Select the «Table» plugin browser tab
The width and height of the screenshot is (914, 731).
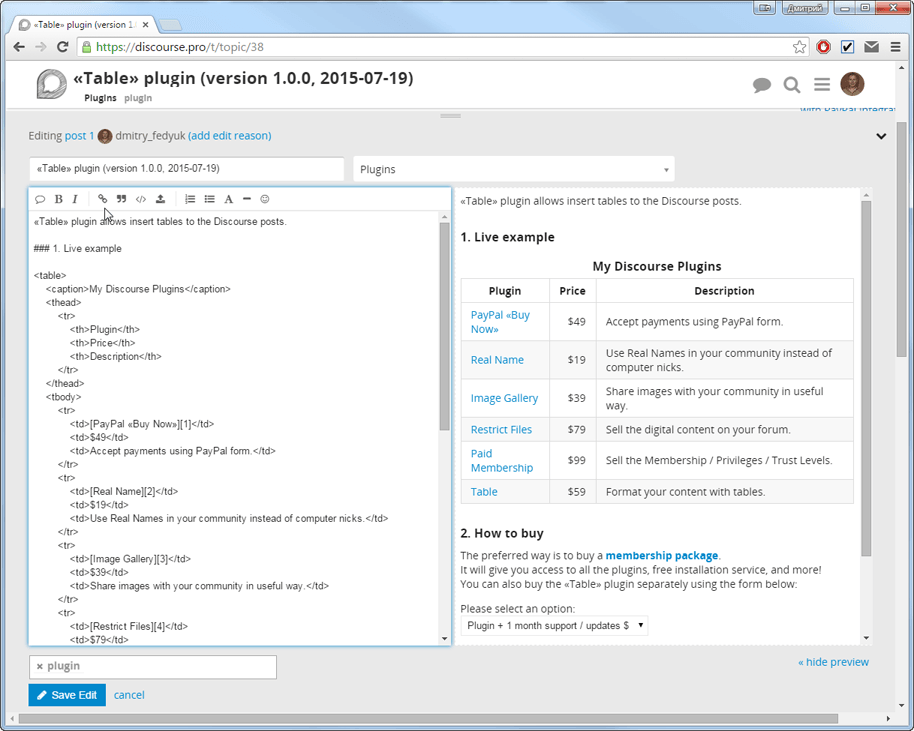click(85, 24)
